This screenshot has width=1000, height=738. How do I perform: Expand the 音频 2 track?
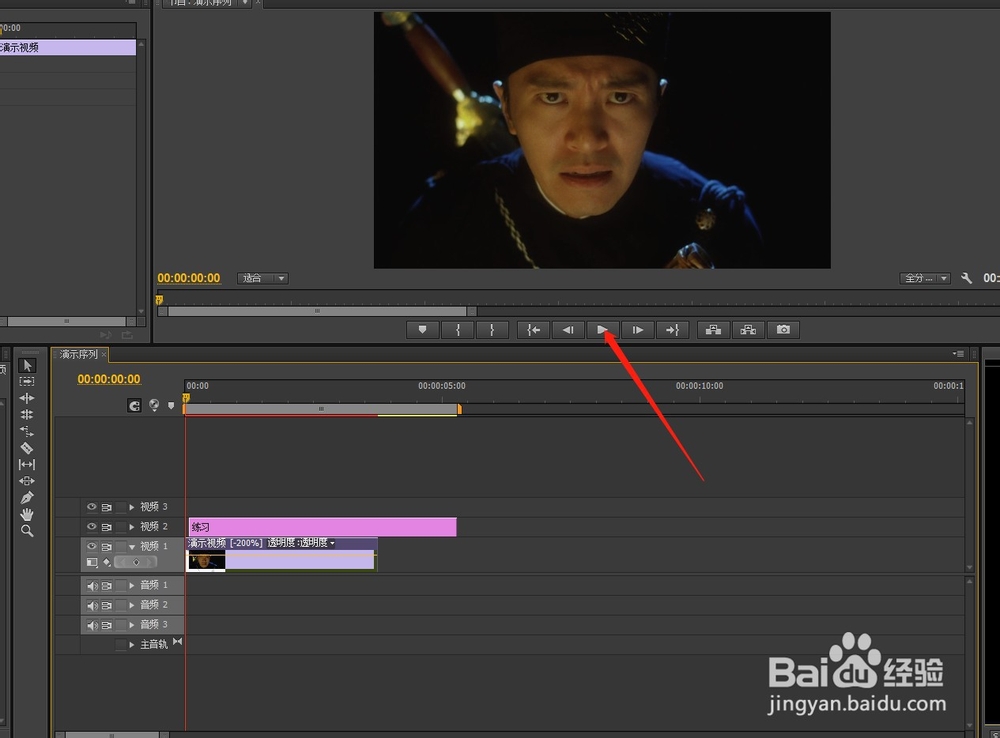[132, 605]
